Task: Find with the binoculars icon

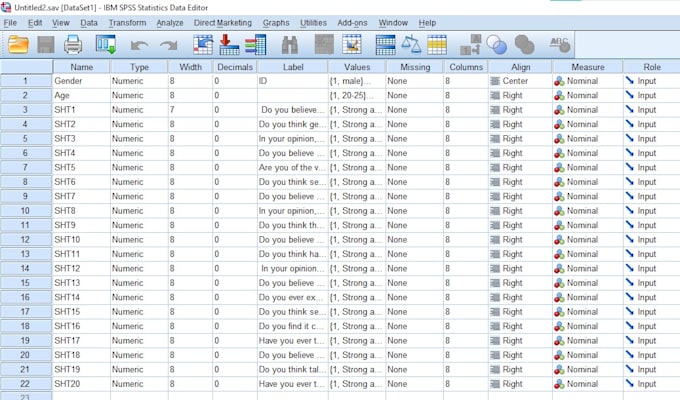Action: coord(290,45)
